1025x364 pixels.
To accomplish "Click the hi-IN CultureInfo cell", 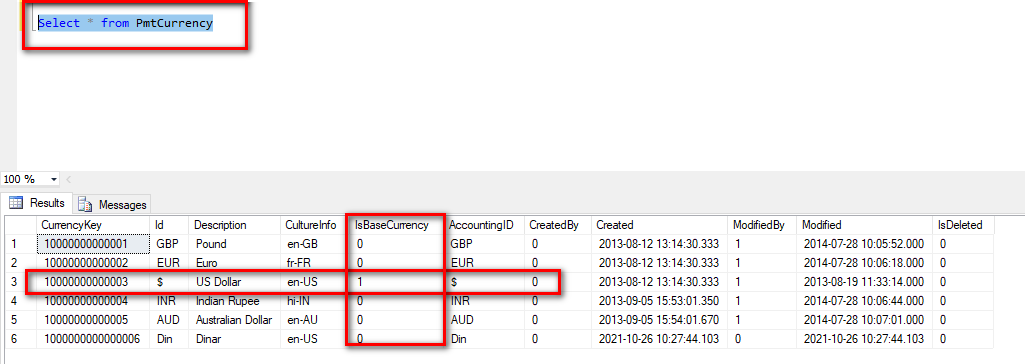I will coord(313,301).
